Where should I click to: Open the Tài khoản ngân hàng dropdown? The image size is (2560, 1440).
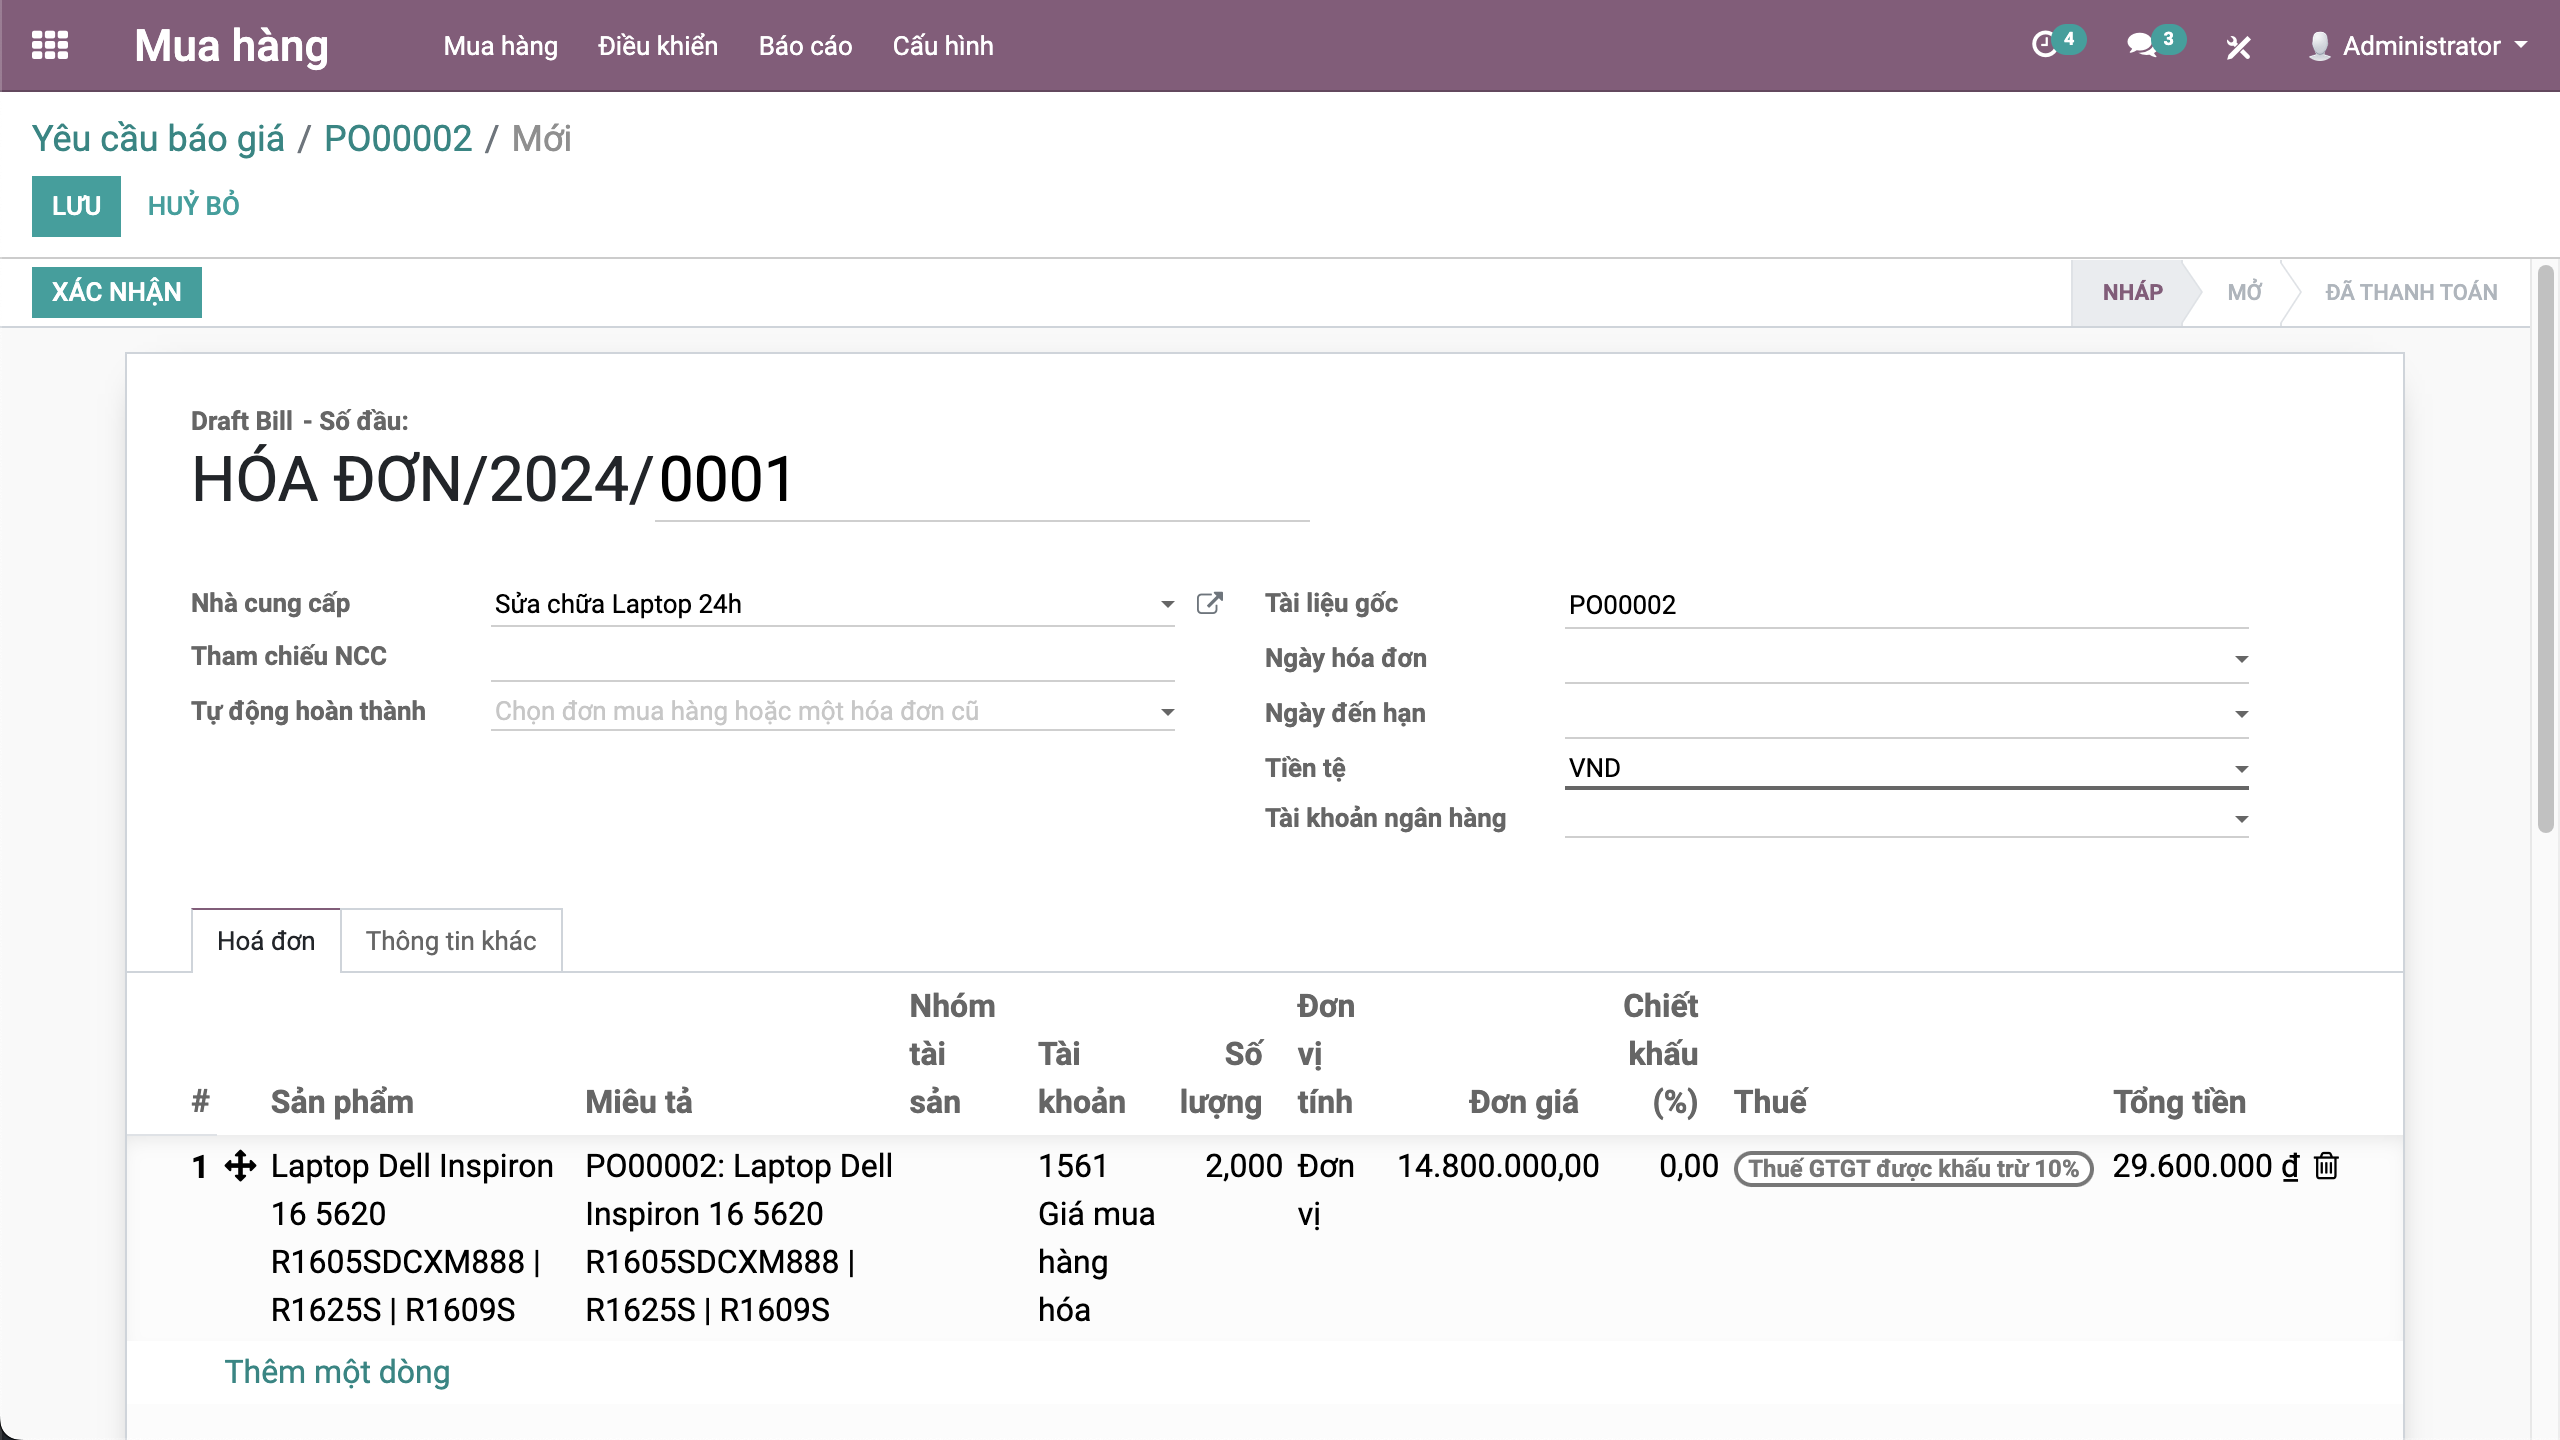click(x=2241, y=819)
